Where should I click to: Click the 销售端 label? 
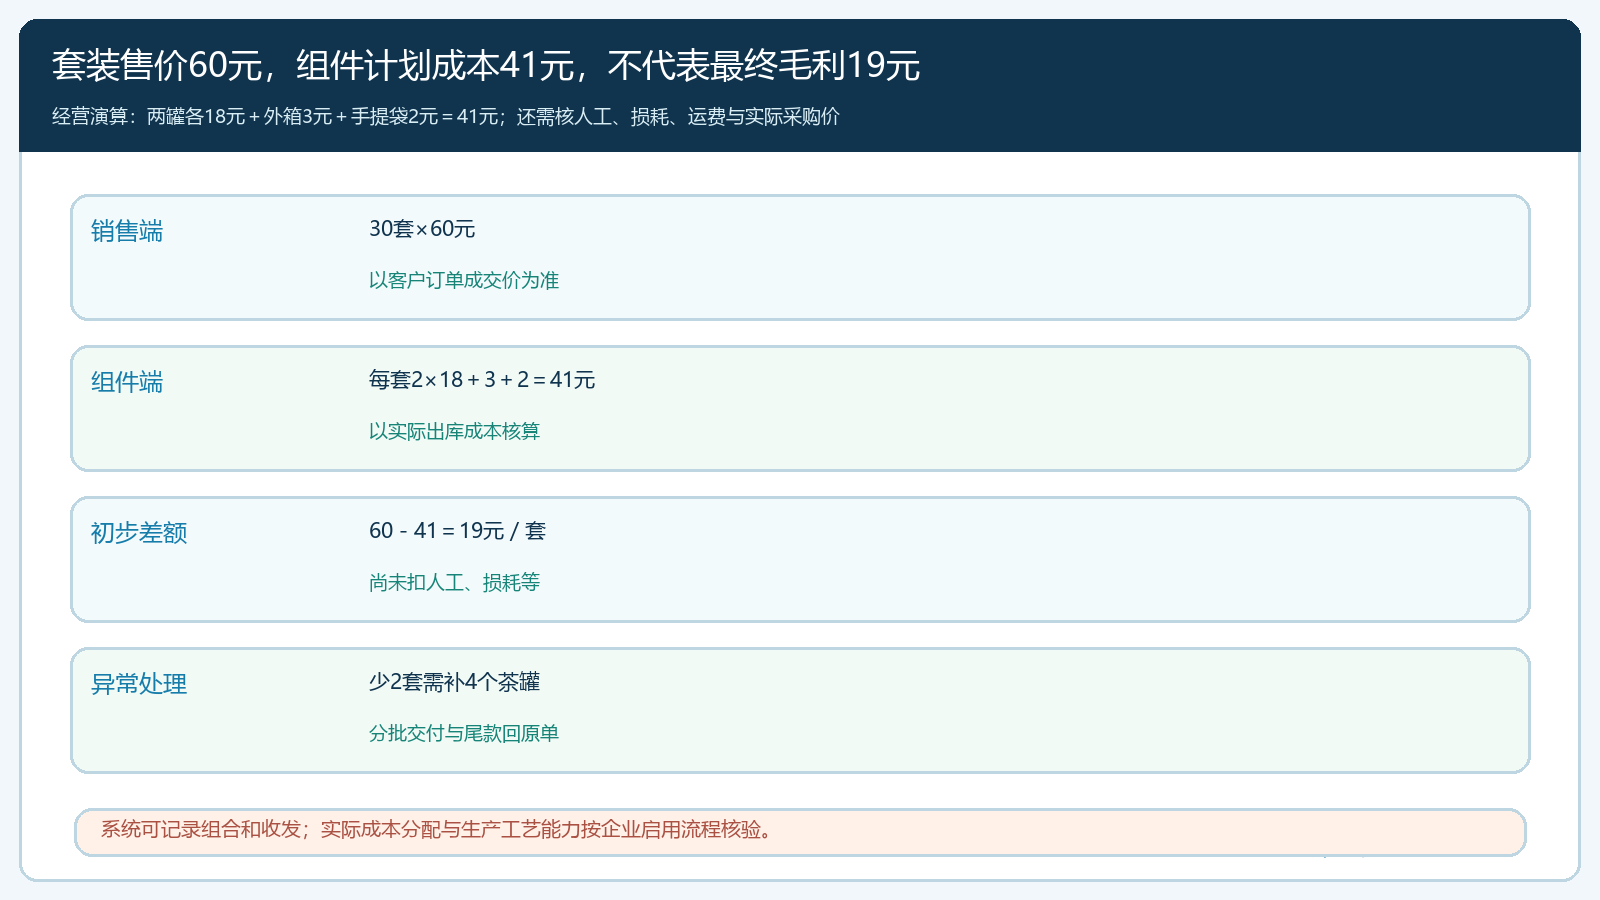(127, 231)
